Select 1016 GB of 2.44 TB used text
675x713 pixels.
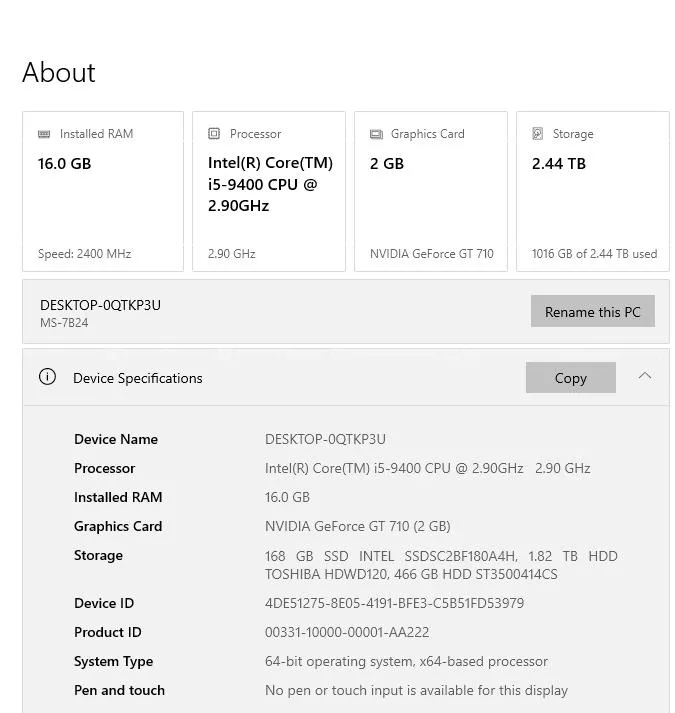click(594, 253)
